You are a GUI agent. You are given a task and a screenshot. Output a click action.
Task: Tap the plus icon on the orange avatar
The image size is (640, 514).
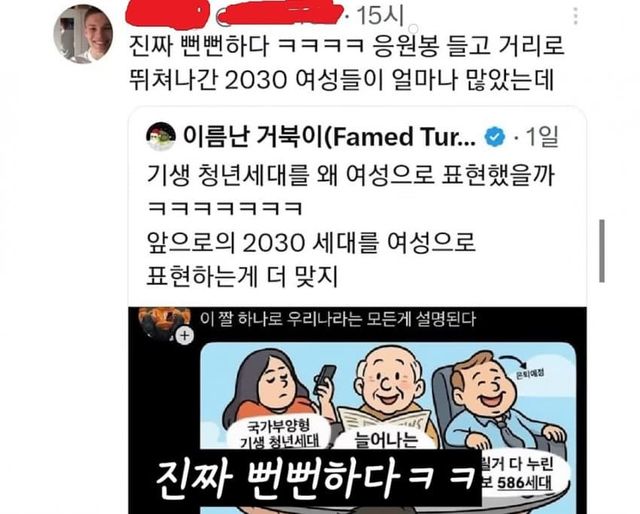pyautogui.click(x=185, y=336)
